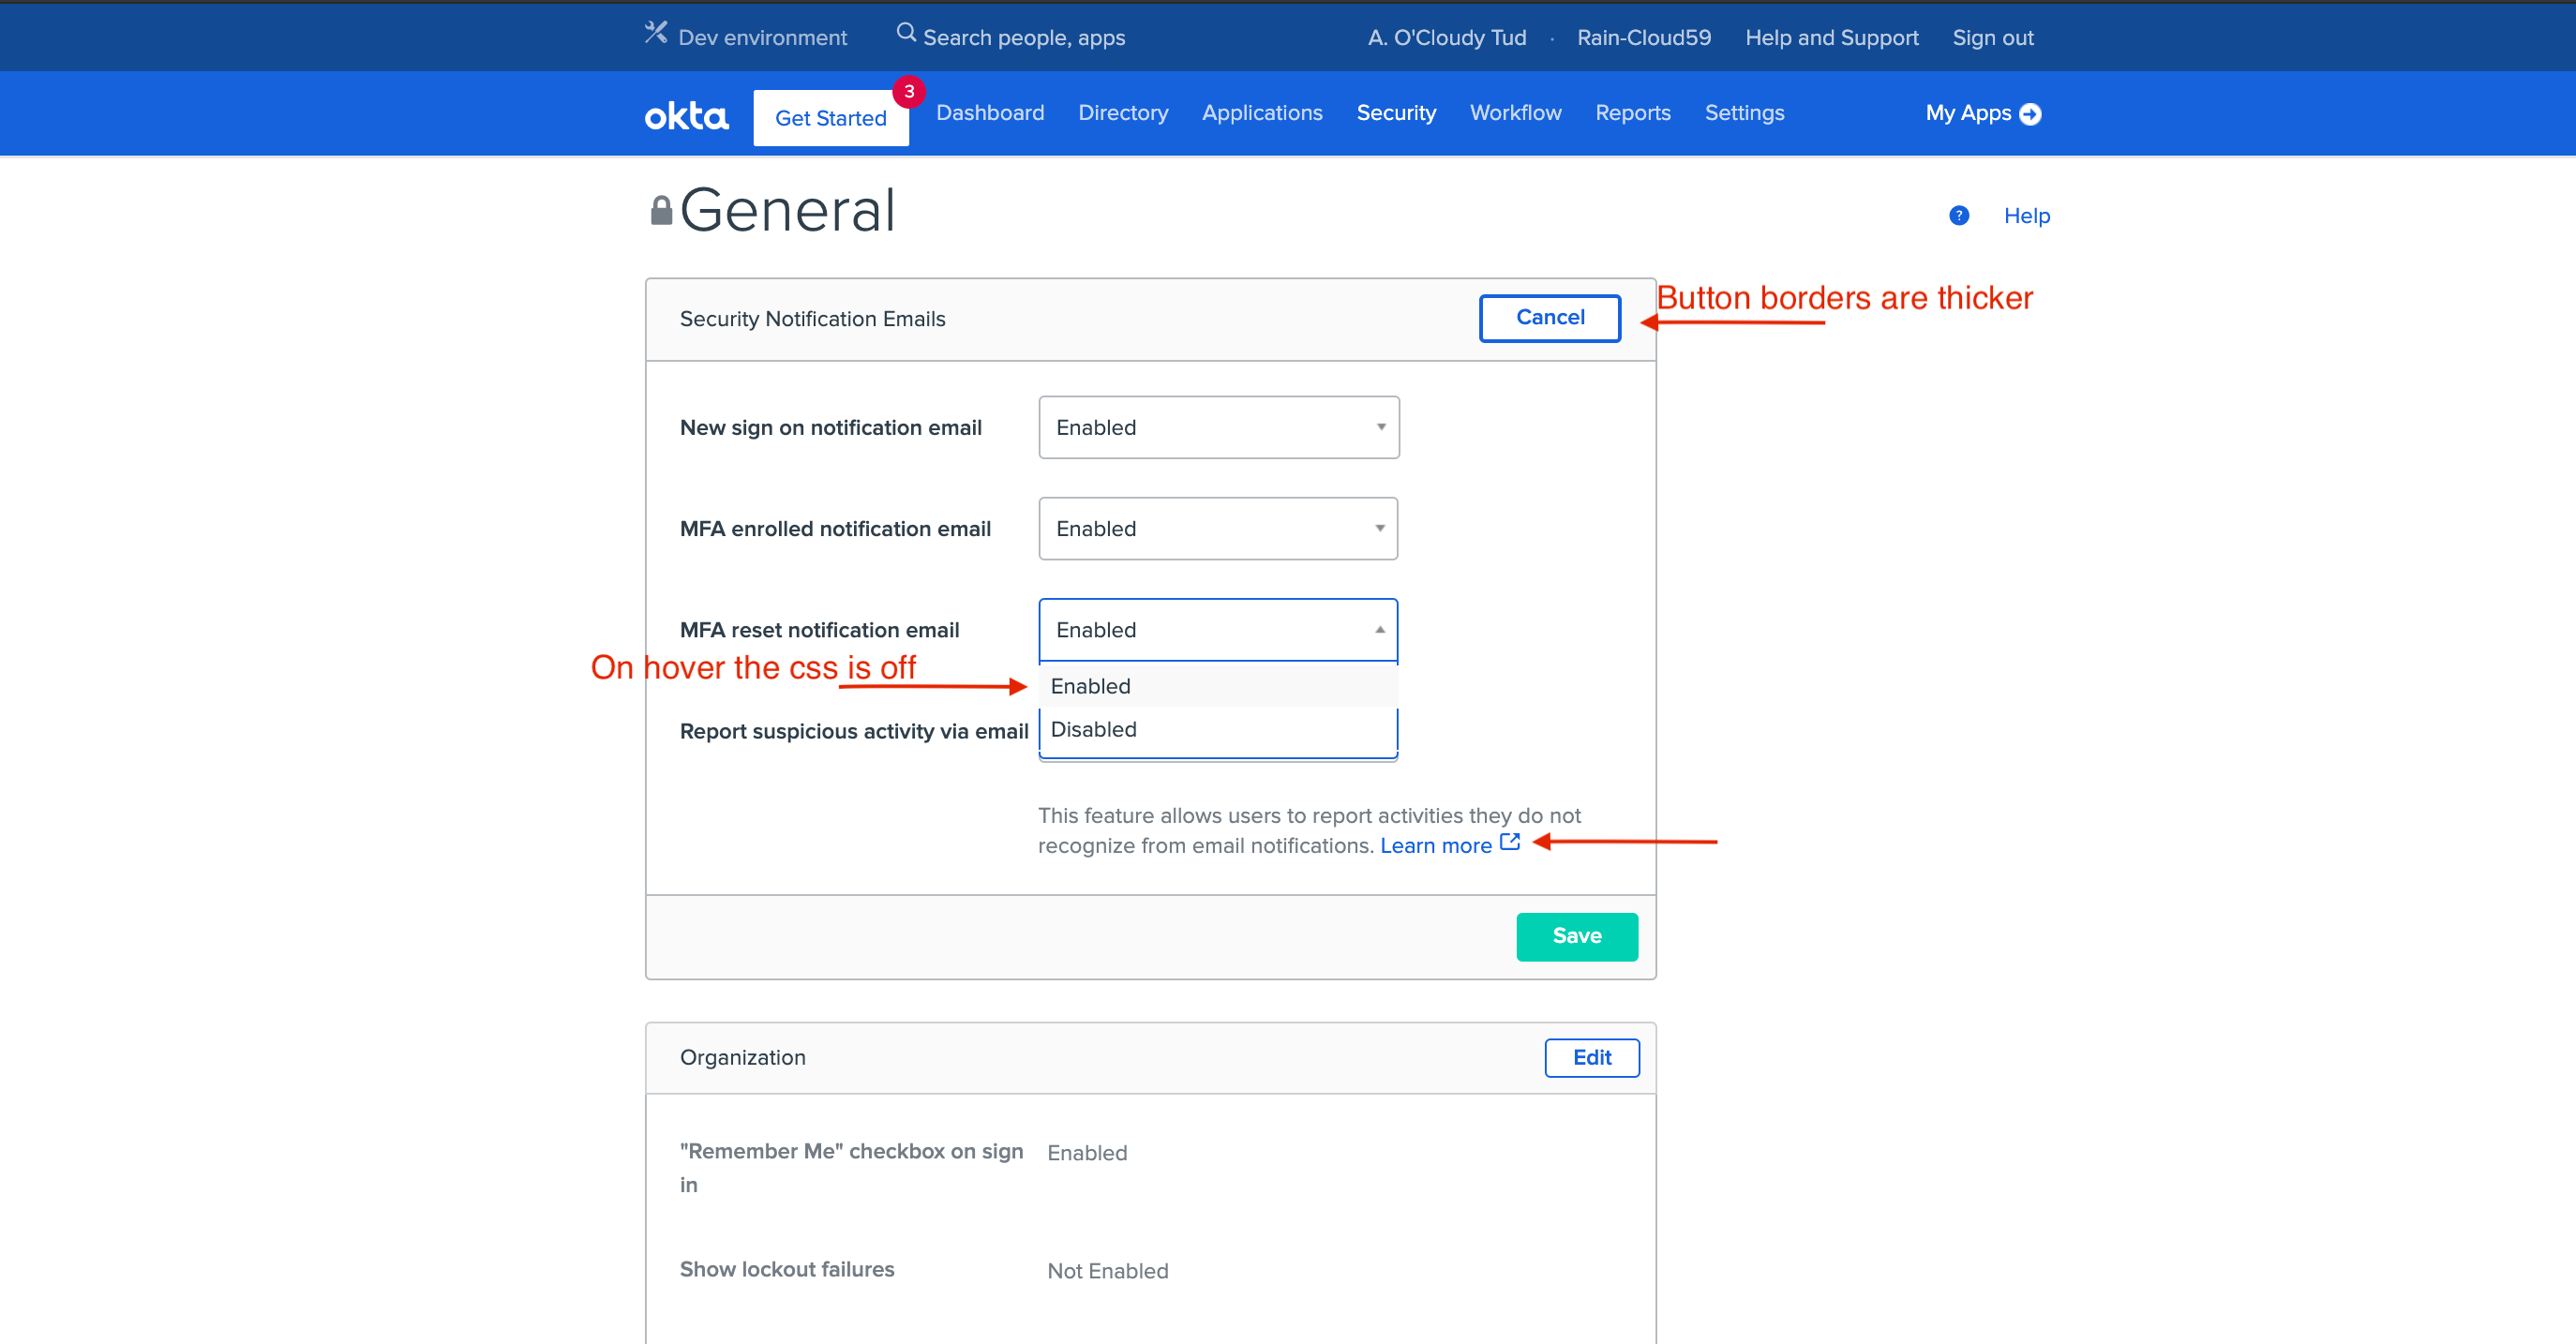The height and width of the screenshot is (1344, 2576).
Task: Open the Applications menu
Action: pyautogui.click(x=1262, y=113)
